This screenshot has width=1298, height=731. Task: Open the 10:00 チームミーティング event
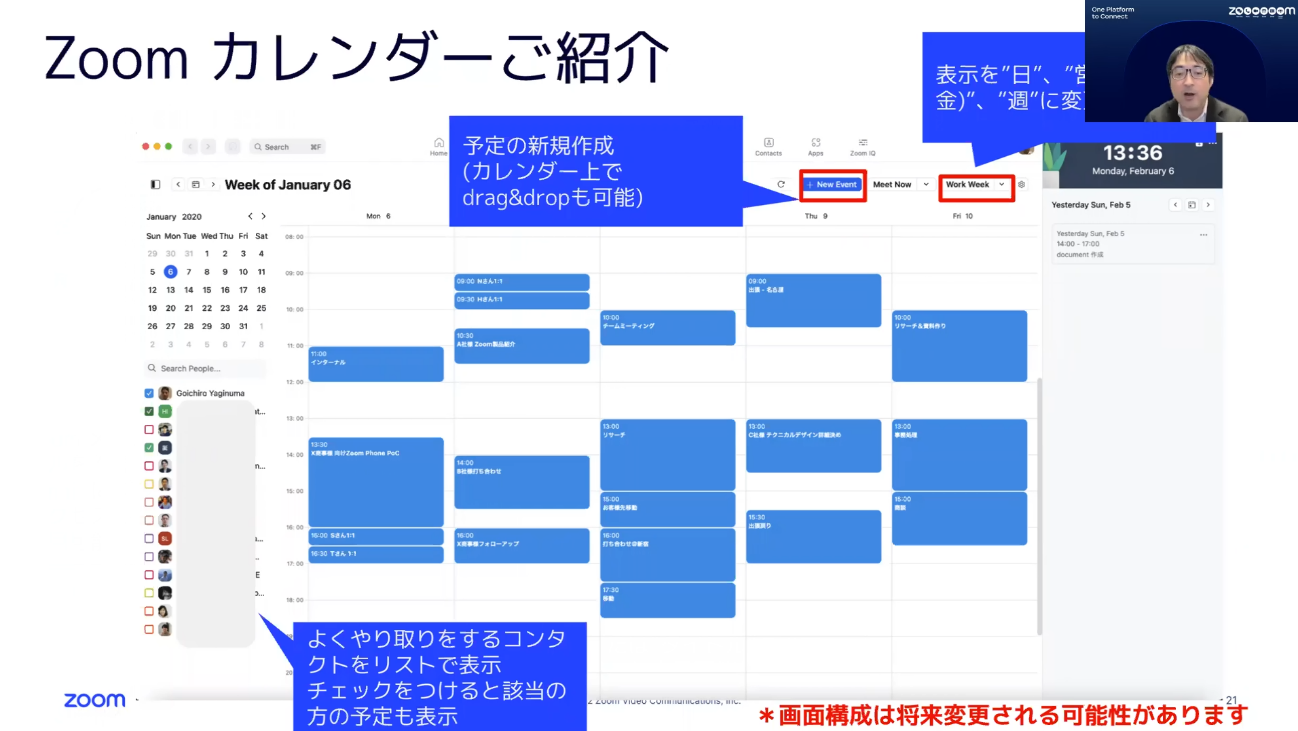coord(668,328)
